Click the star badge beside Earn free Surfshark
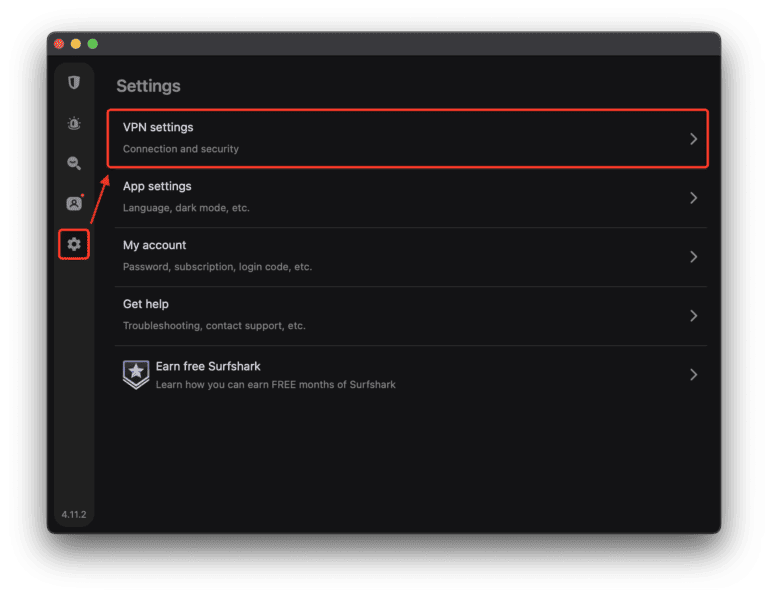 point(136,374)
